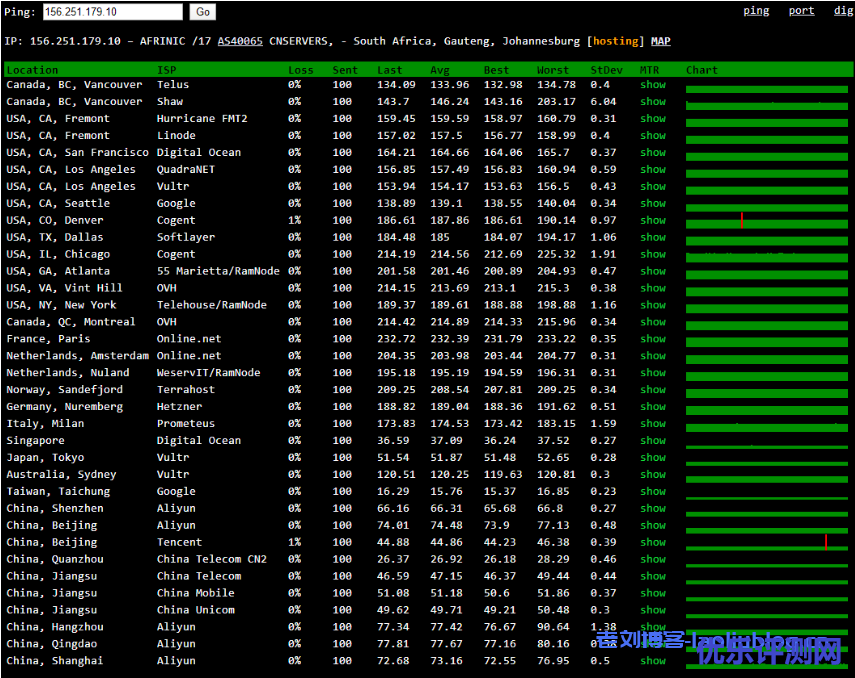Open the dig tool link

click(843, 11)
